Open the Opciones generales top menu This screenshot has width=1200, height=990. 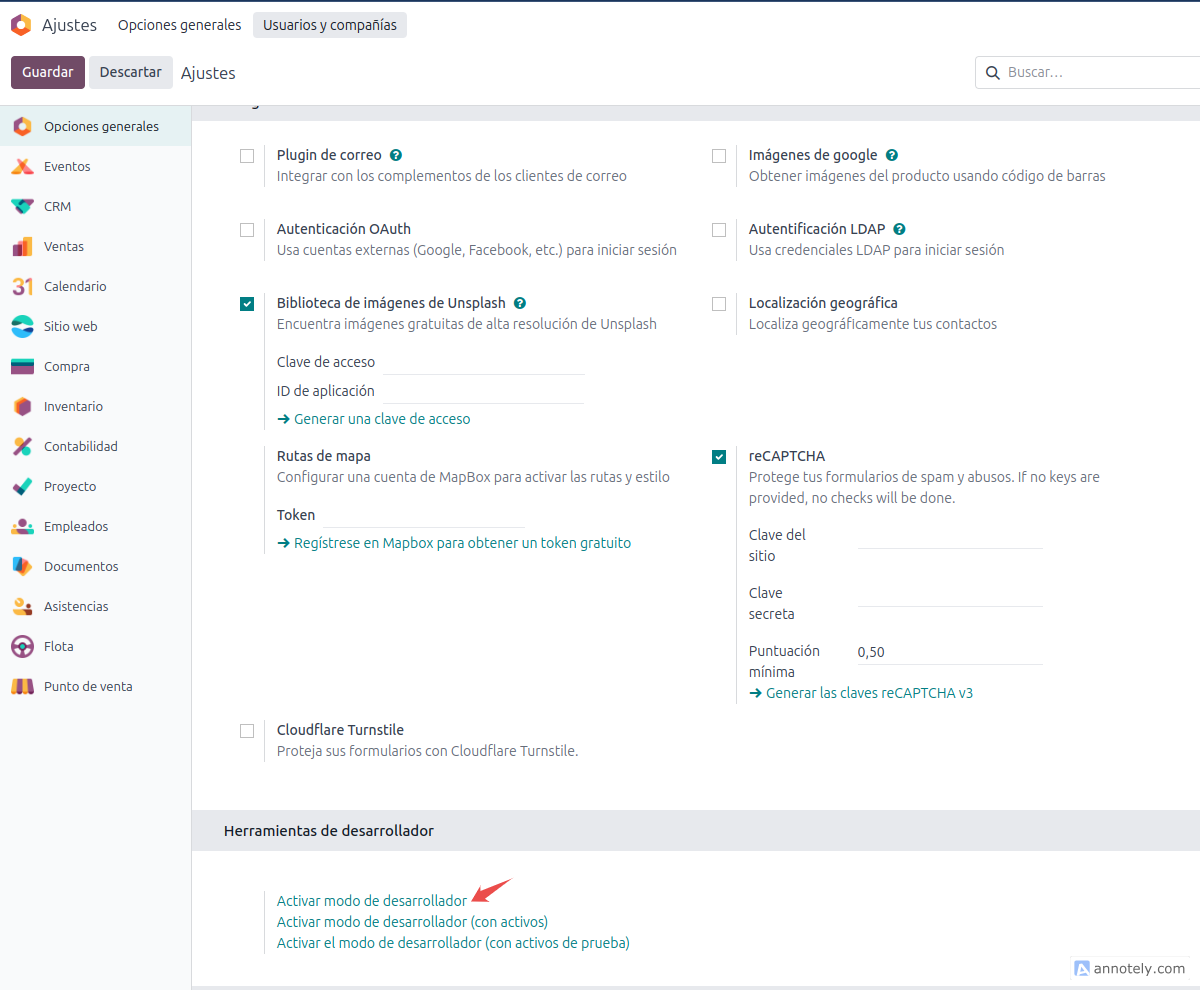click(179, 25)
